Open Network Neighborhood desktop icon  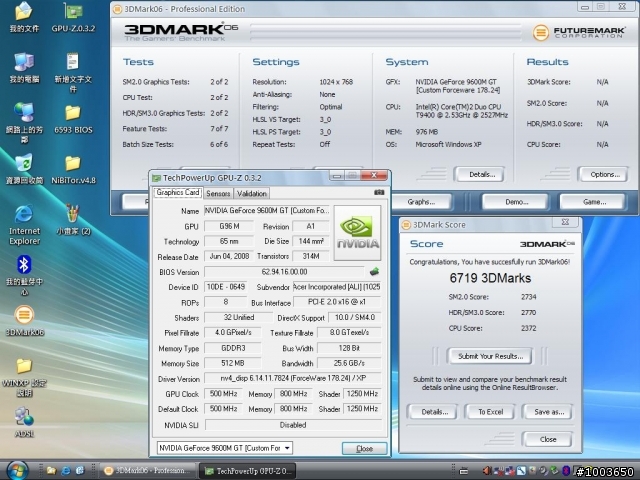click(24, 122)
